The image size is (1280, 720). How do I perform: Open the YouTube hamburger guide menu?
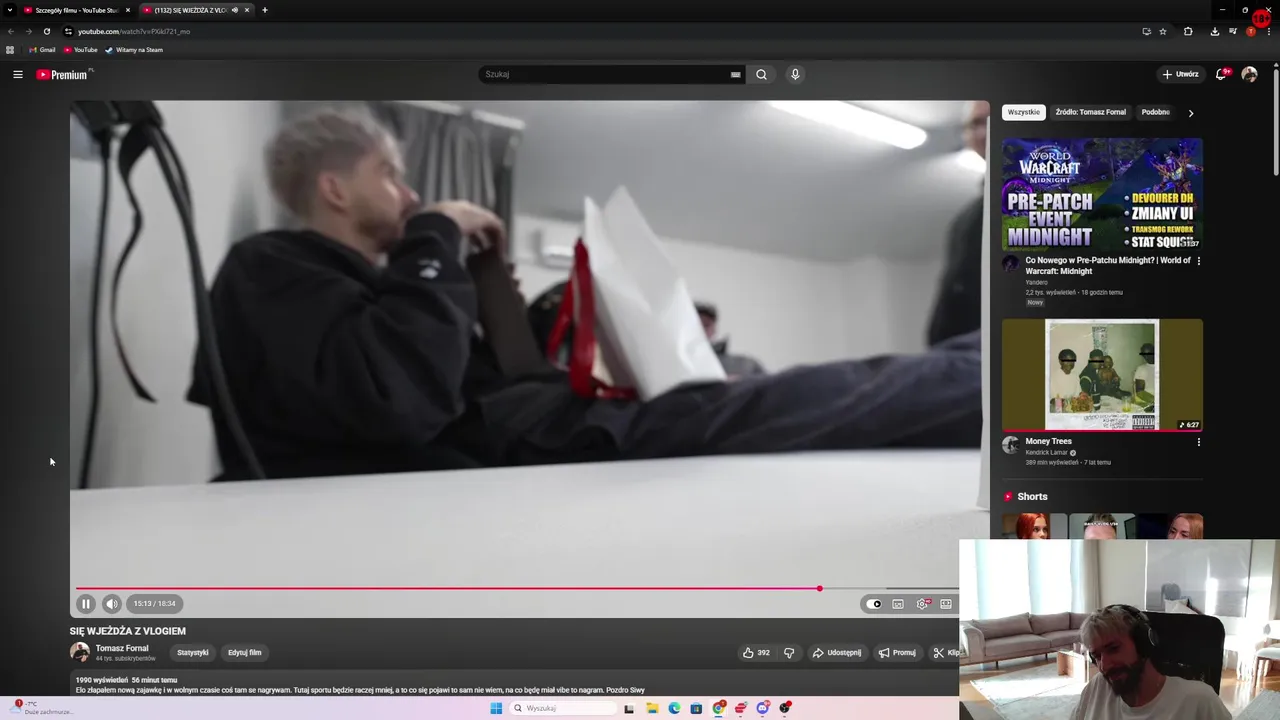point(17,74)
